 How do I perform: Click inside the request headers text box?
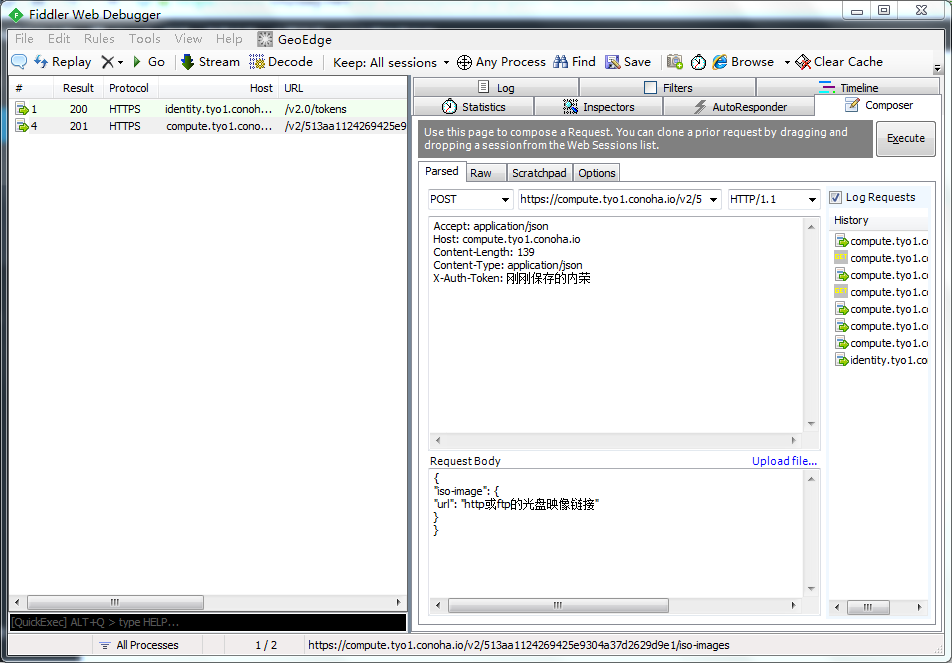tap(616, 325)
